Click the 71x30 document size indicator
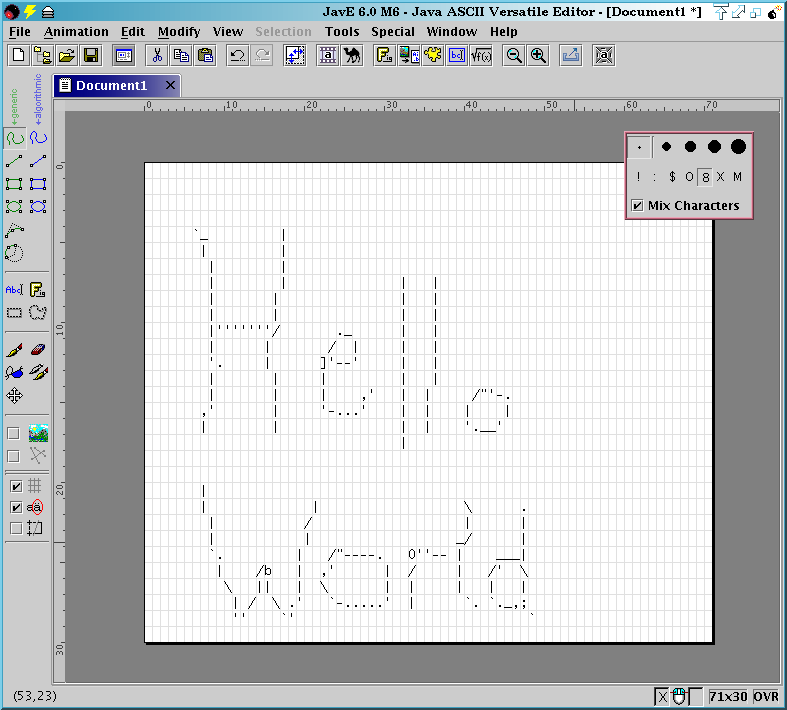Image resolution: width=787 pixels, height=710 pixels. click(x=728, y=696)
